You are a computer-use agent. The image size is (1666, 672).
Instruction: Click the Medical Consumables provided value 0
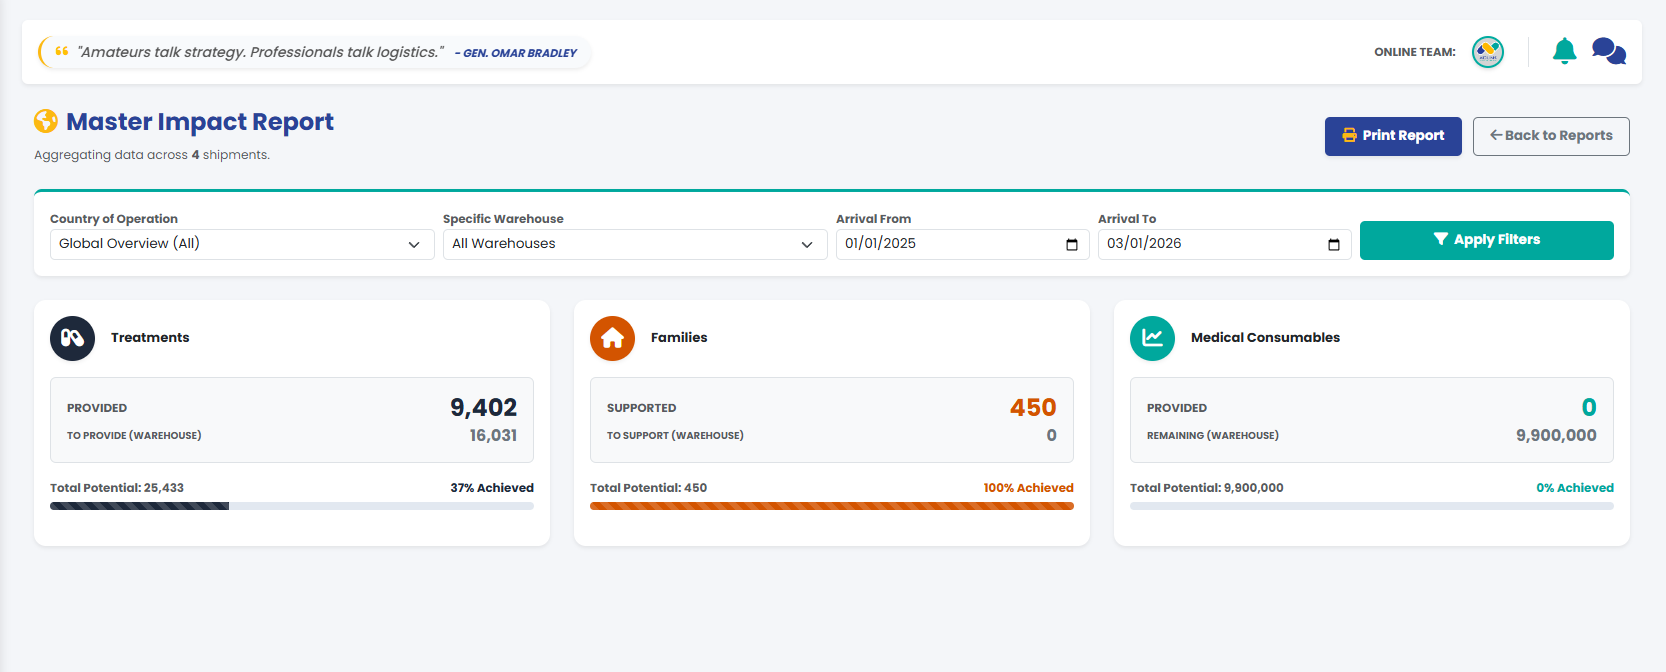point(1589,407)
